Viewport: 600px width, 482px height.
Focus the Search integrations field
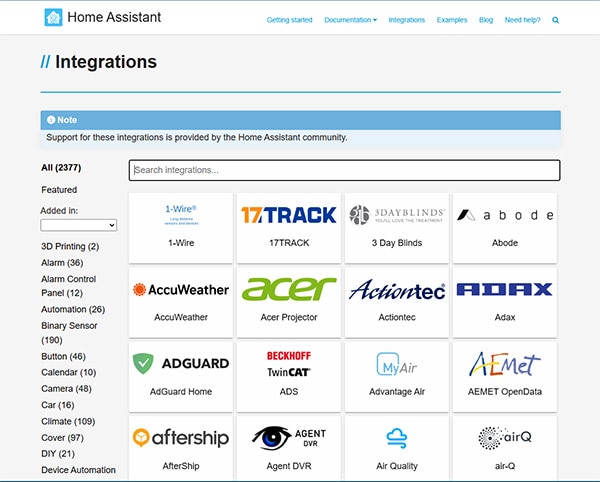point(344,170)
